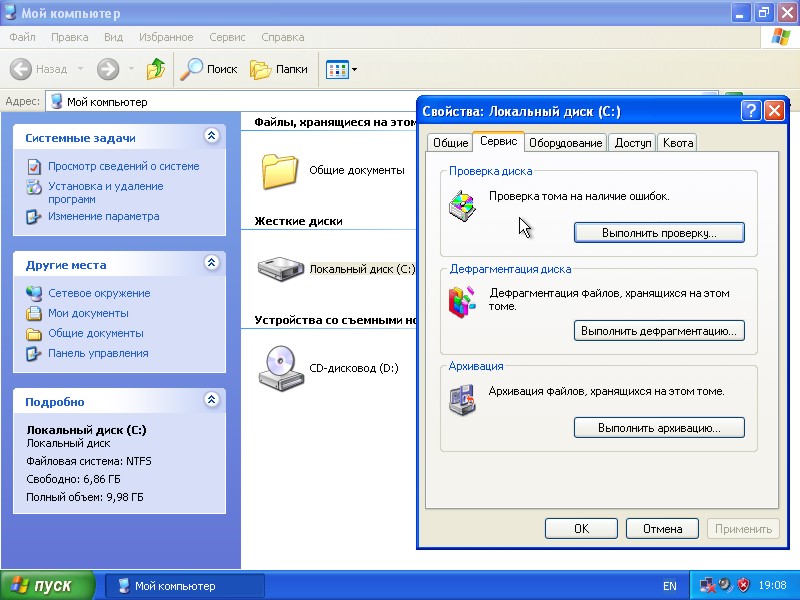Screen dimensions: 800x600
Task: Confirm the dialog with OK
Action: coord(581,529)
